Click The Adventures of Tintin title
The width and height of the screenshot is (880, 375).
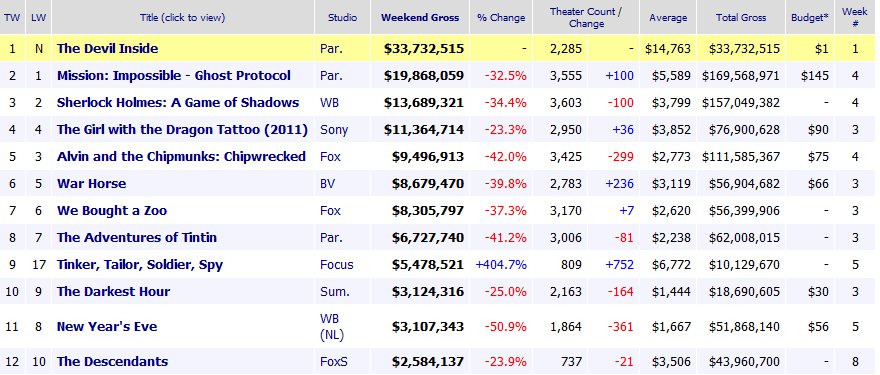136,237
